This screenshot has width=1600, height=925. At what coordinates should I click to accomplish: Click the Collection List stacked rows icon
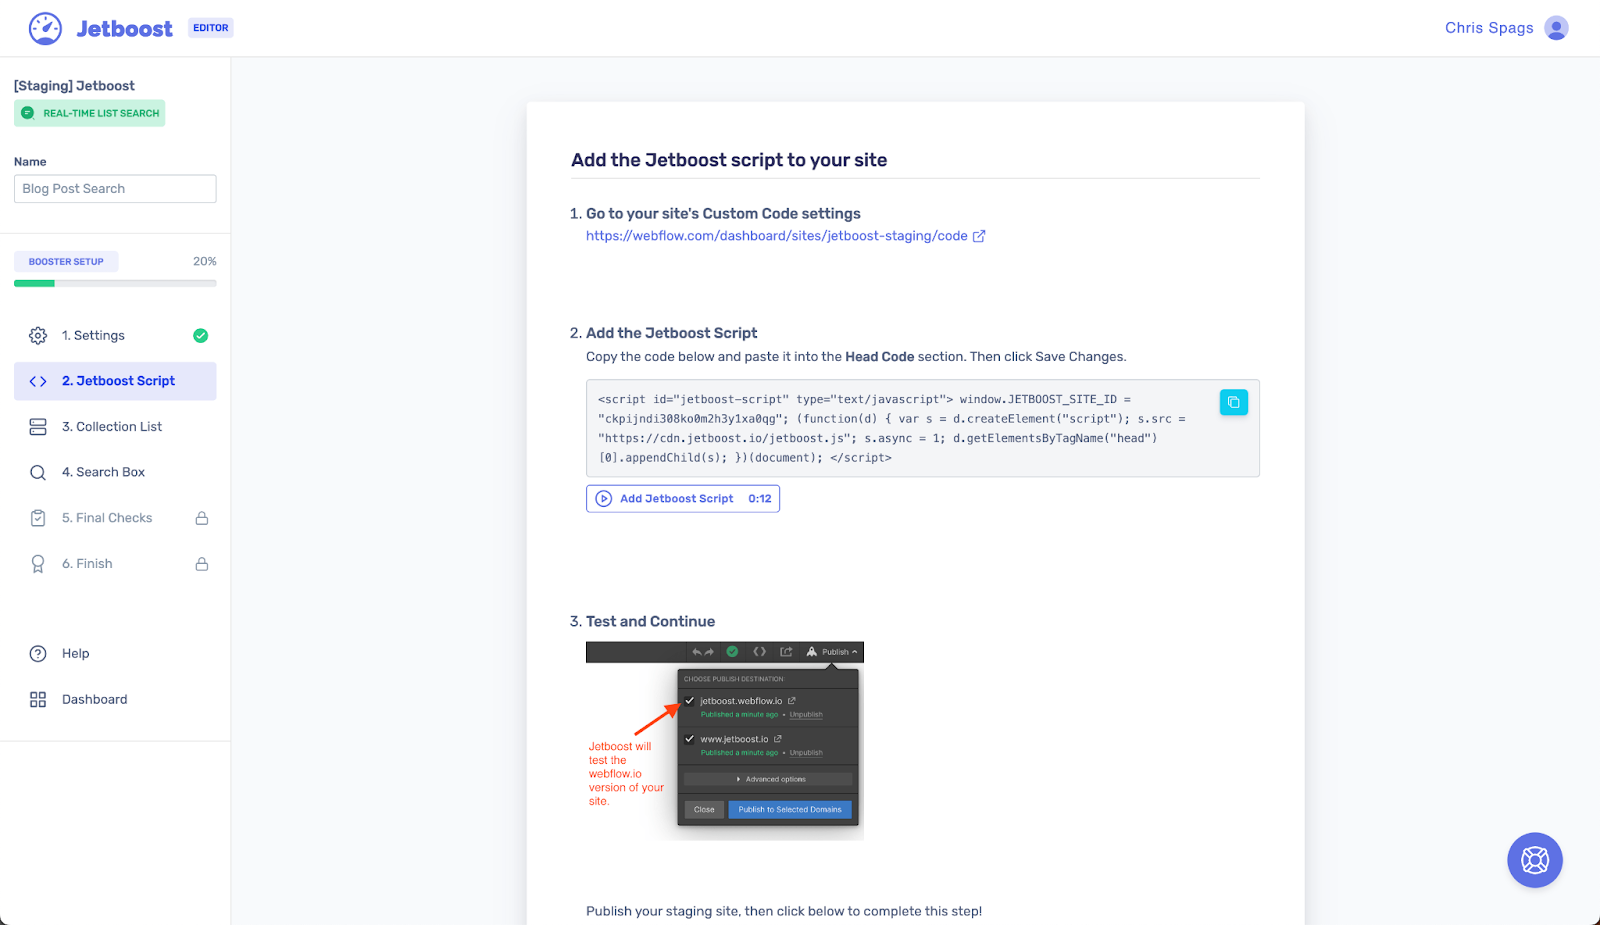coord(38,427)
